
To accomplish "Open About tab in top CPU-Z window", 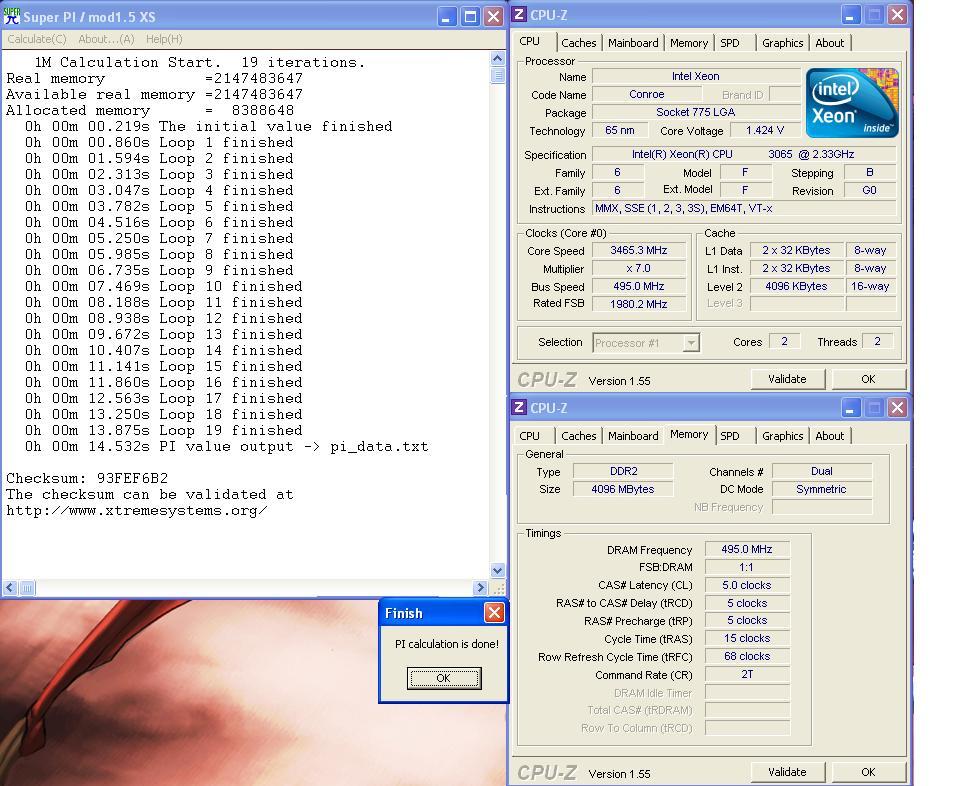I will pos(830,43).
